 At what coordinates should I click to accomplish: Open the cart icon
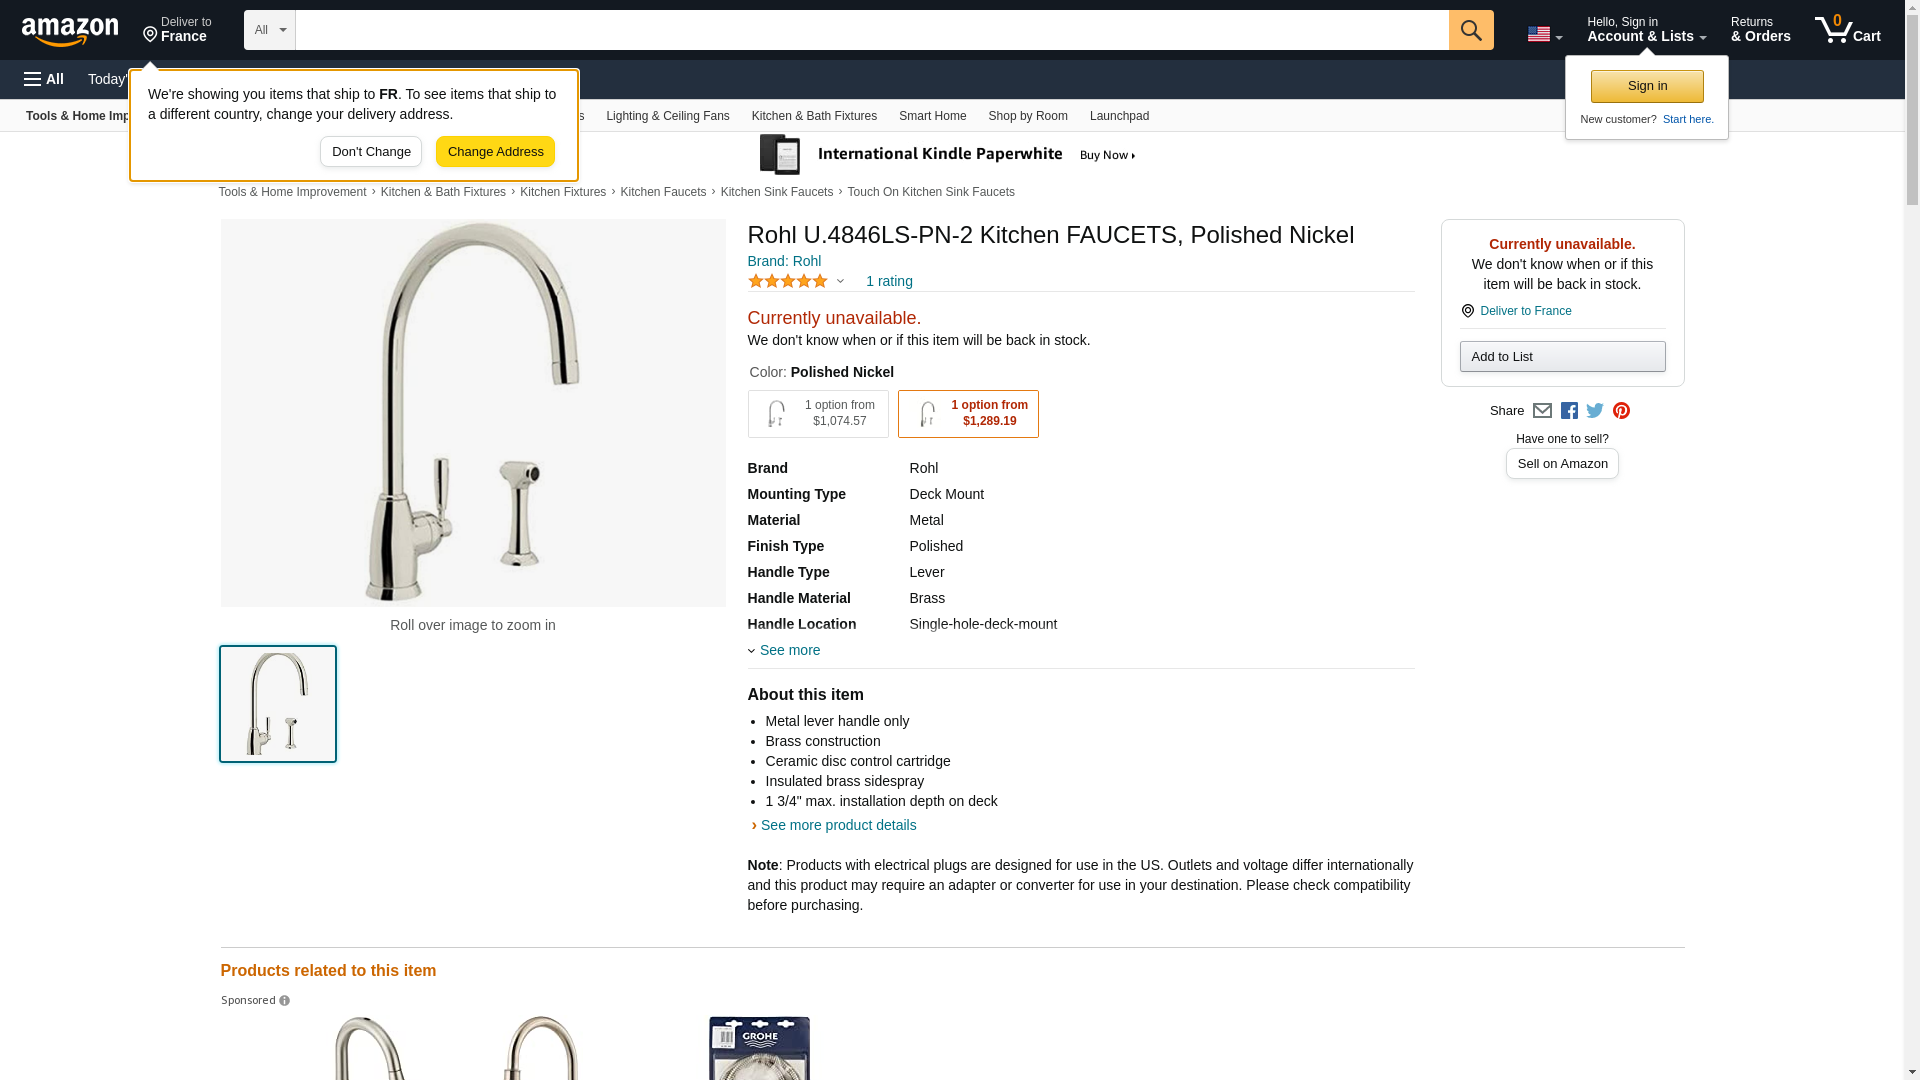coord(1848,30)
